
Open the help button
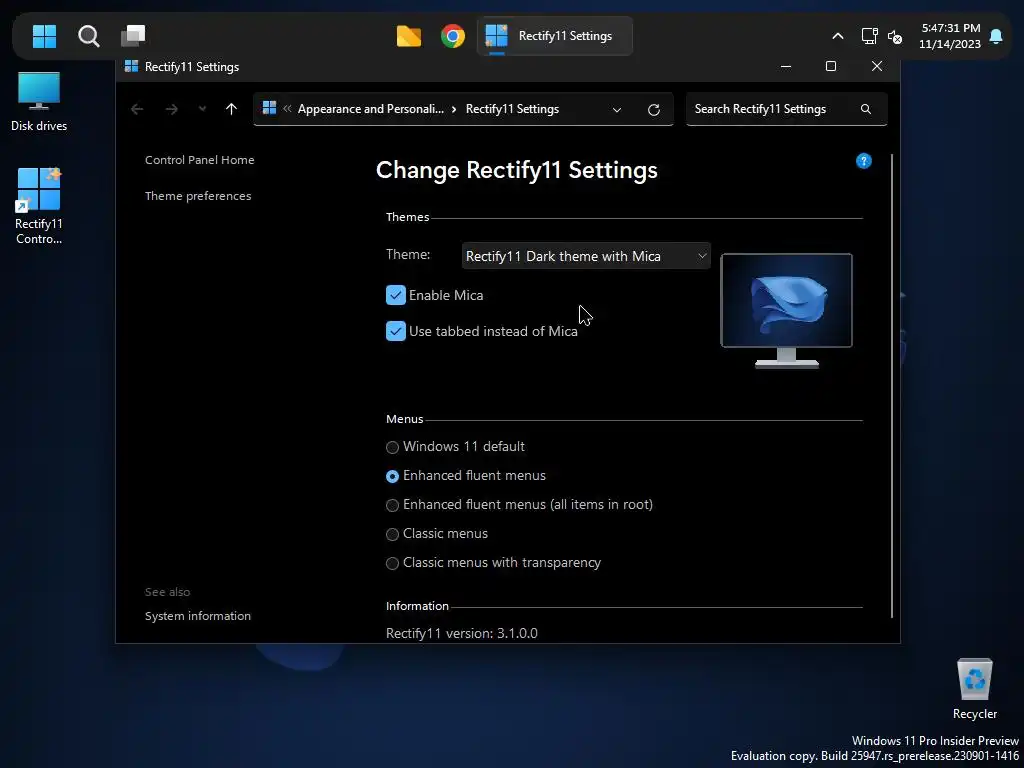863,161
